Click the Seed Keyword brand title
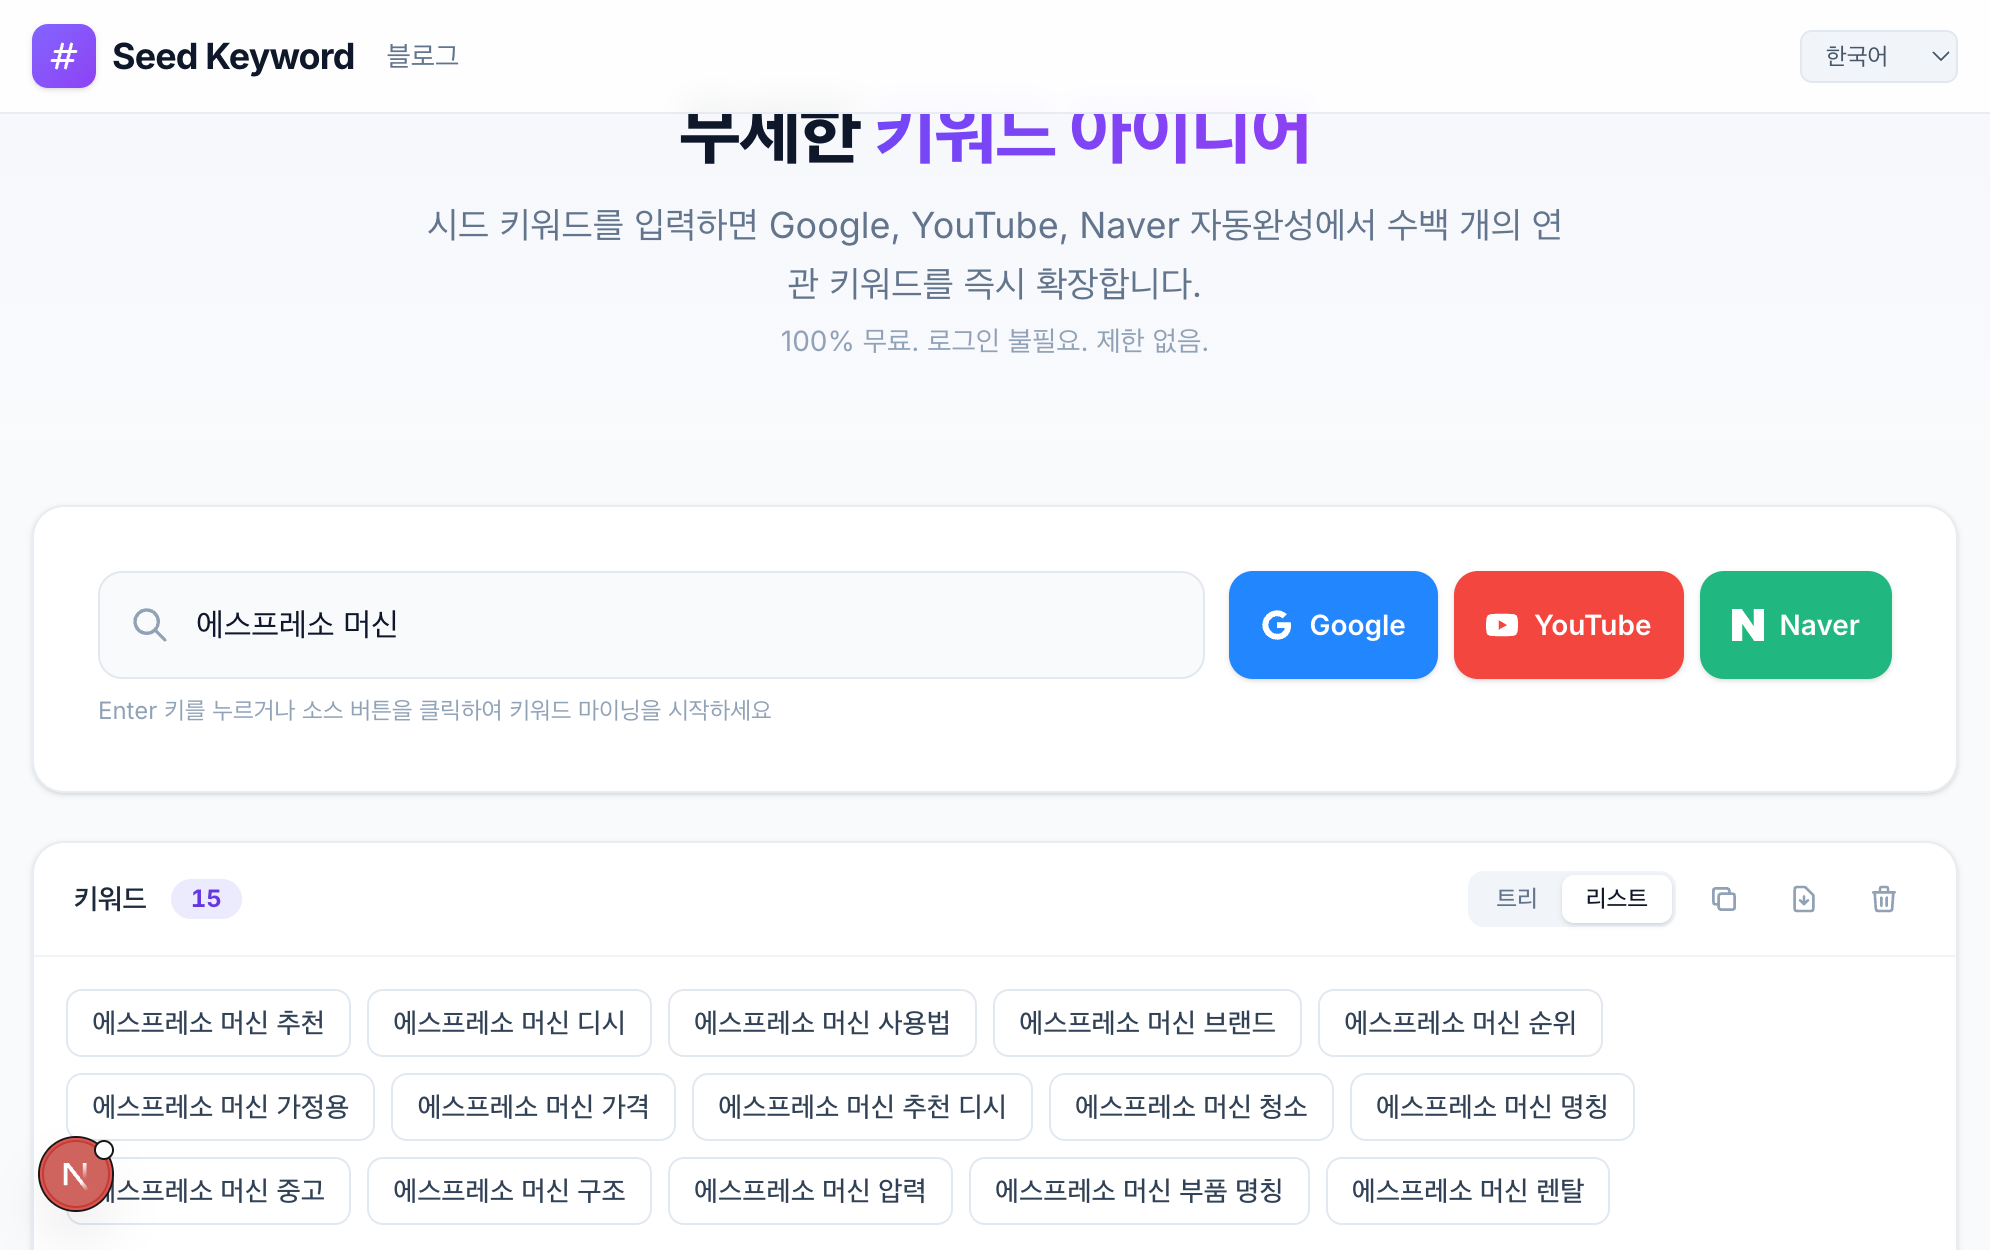The height and width of the screenshot is (1250, 1990). (233, 56)
